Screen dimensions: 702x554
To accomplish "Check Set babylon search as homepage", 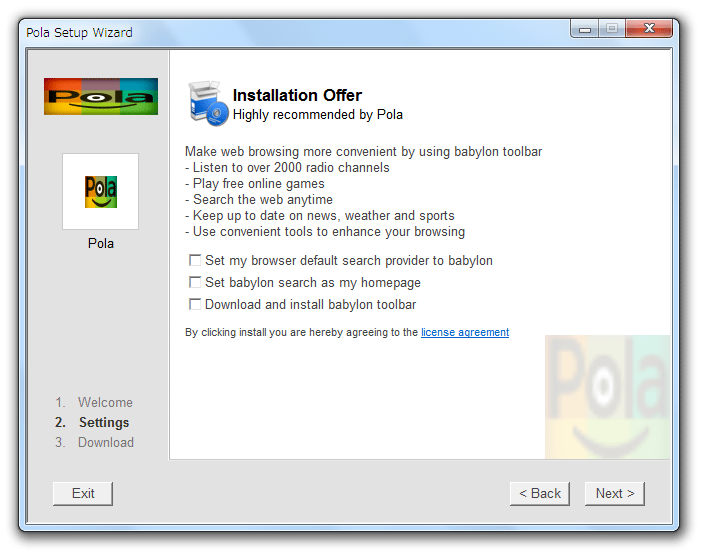I will click(195, 282).
